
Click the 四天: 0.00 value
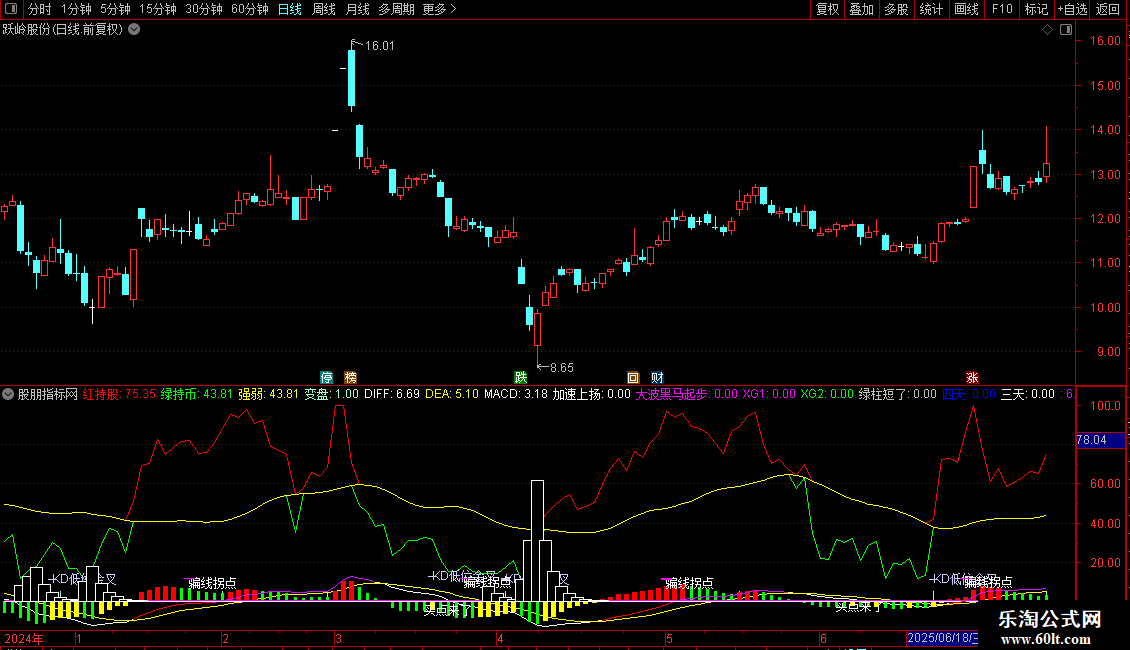point(969,394)
